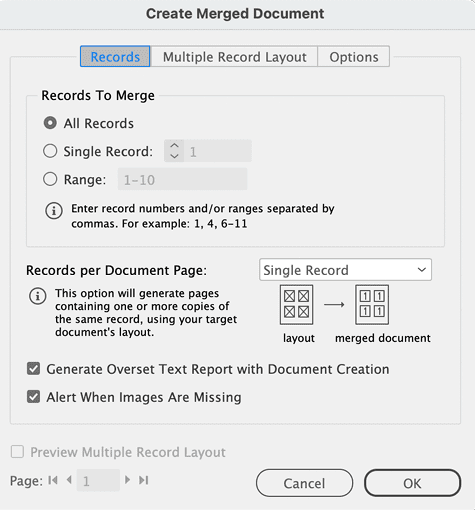
Task: Open Records per Document Page dropdown
Action: [x=345, y=270]
